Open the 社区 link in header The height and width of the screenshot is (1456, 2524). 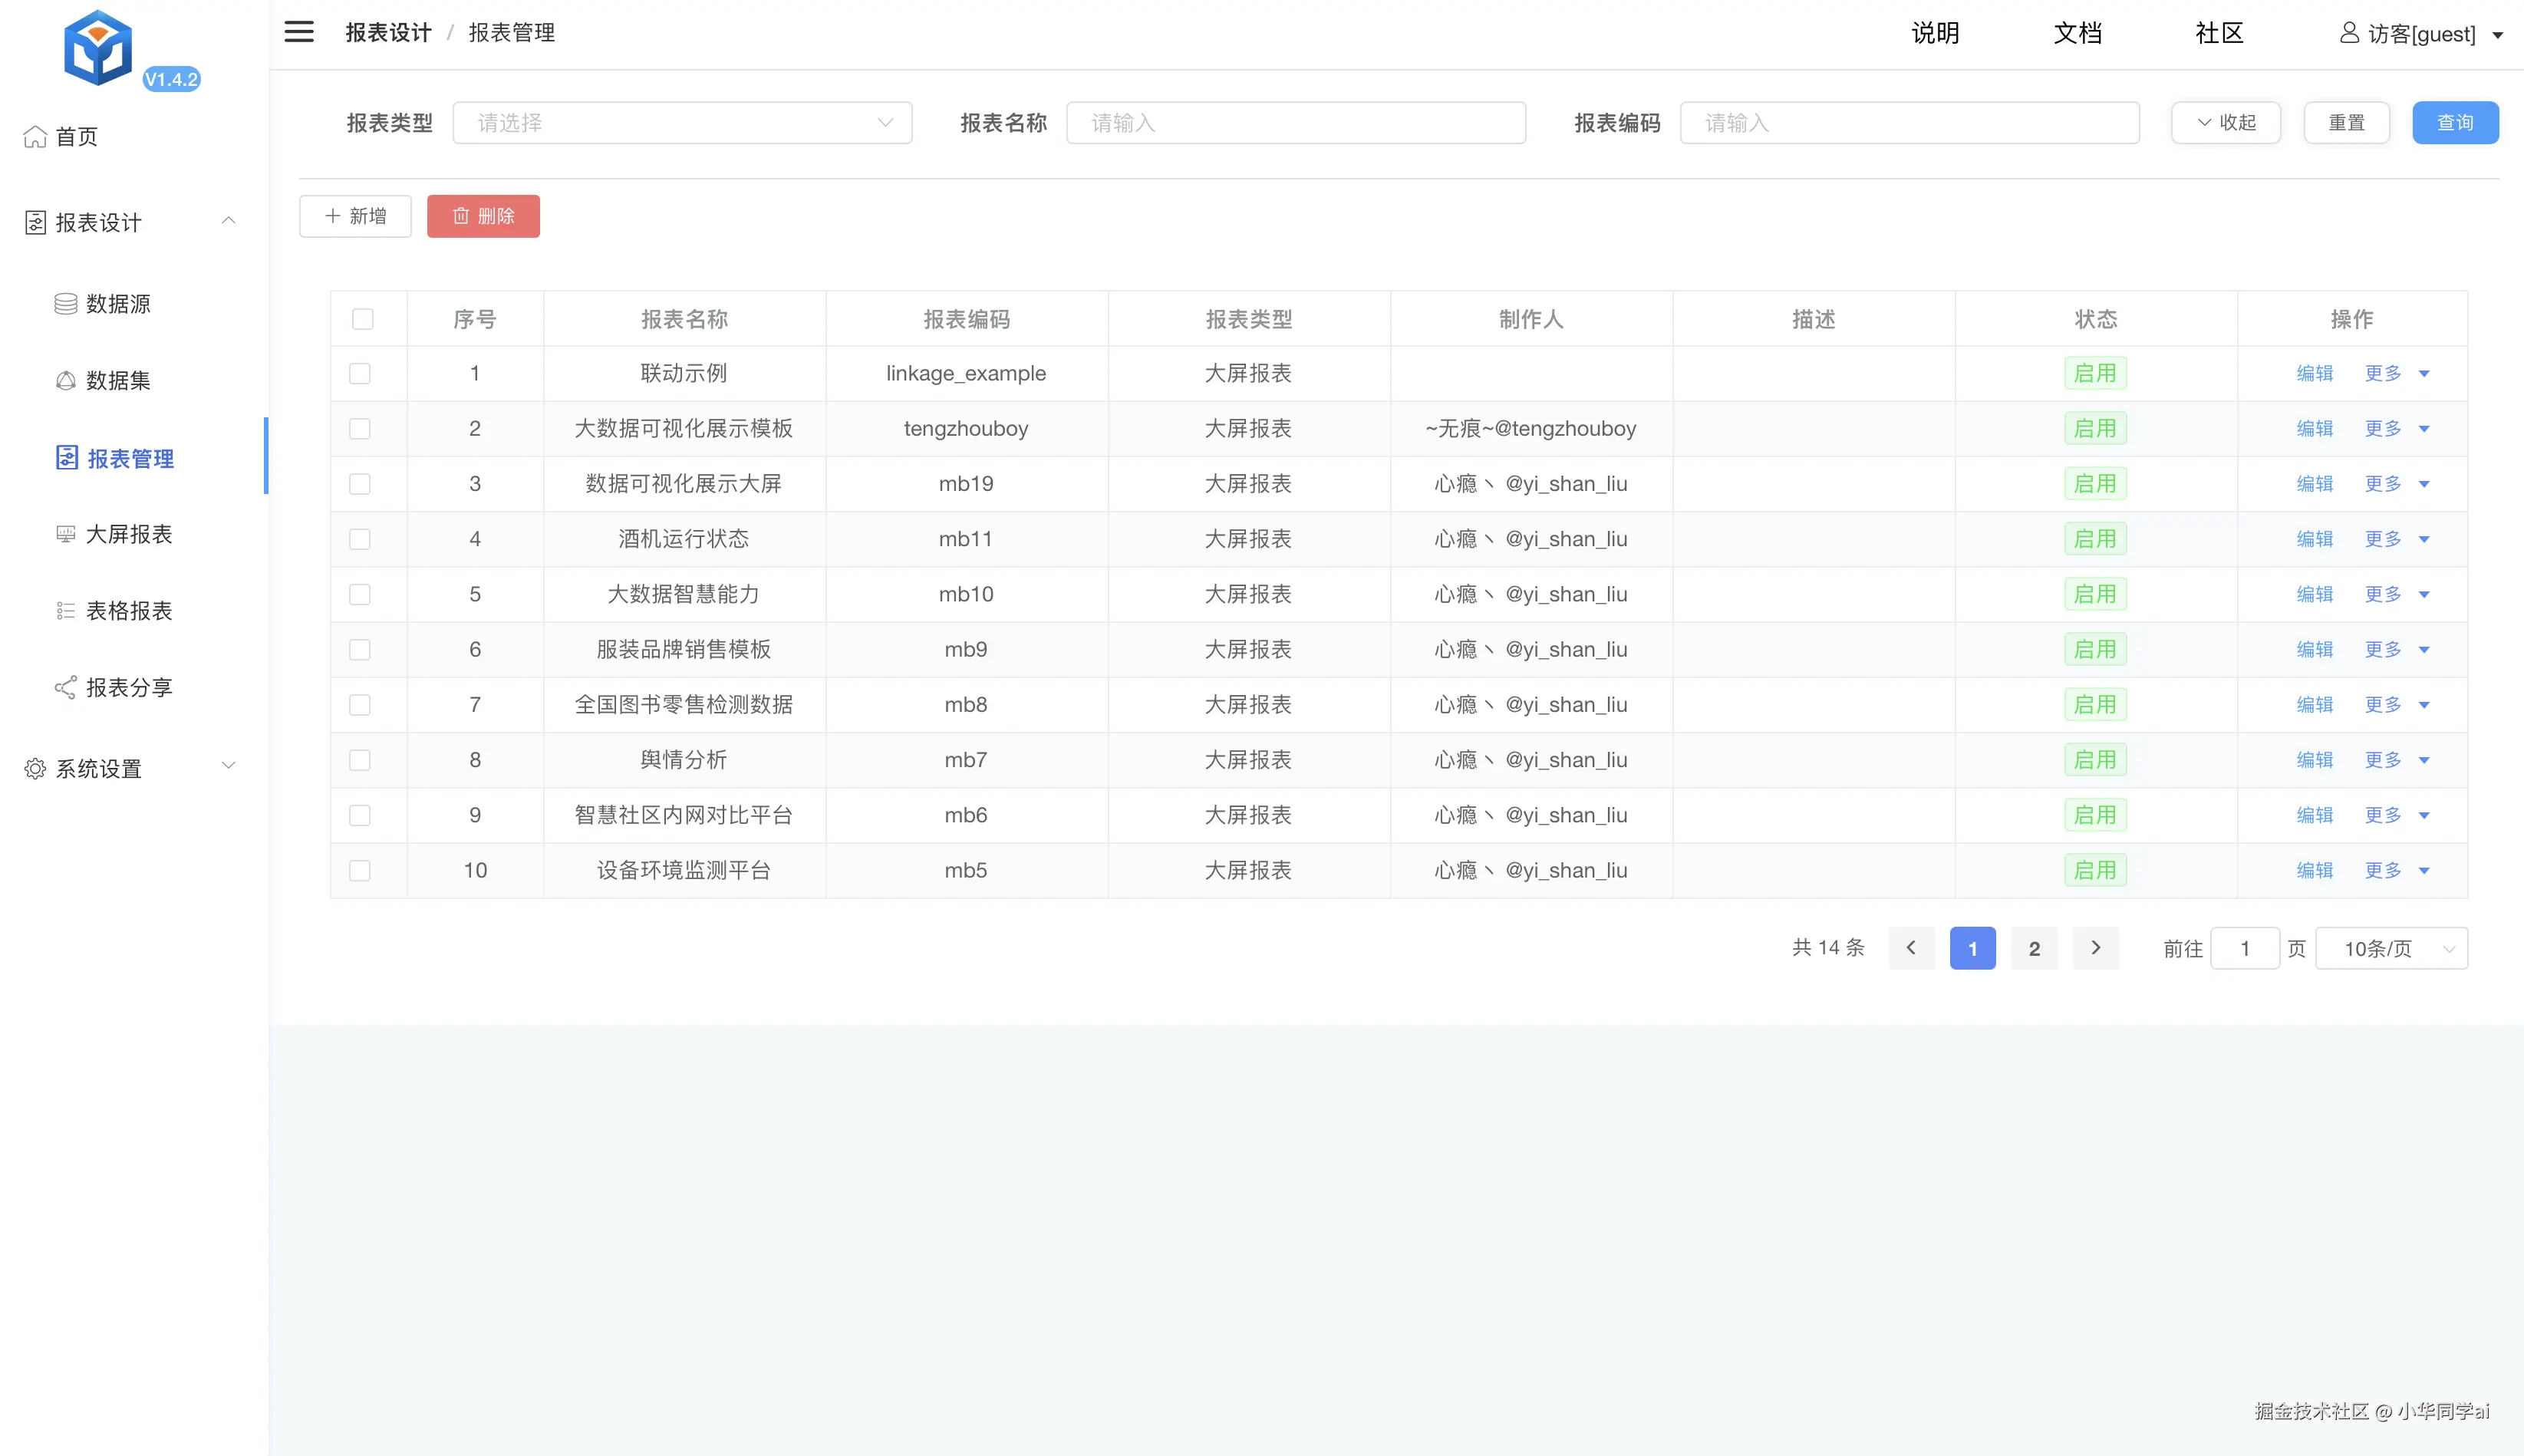2219,33
